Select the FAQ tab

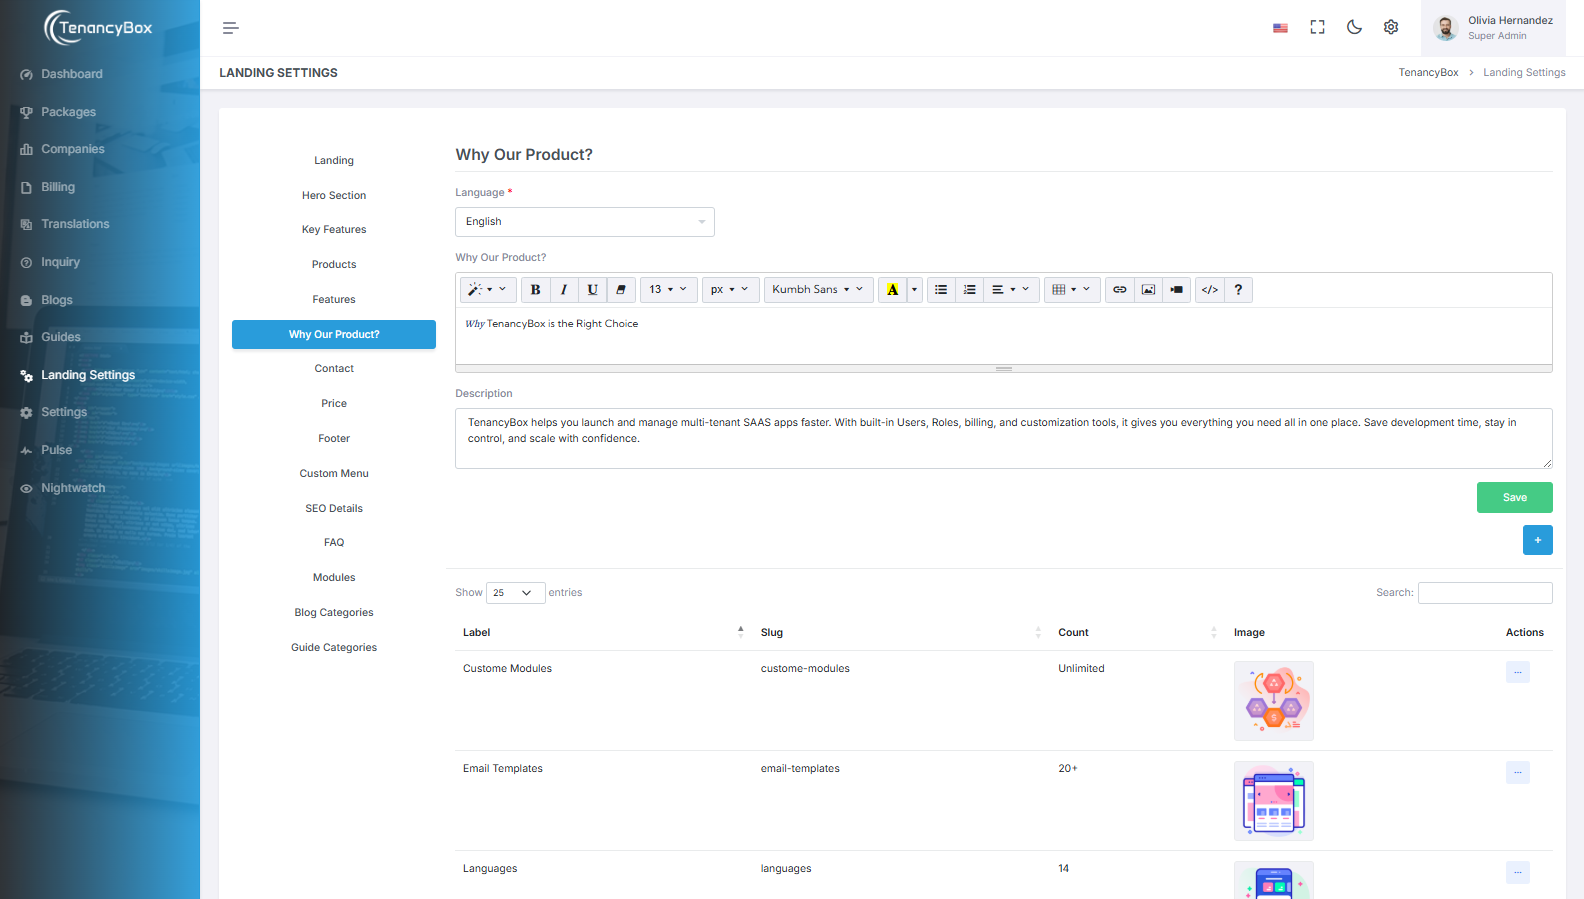[x=334, y=542]
